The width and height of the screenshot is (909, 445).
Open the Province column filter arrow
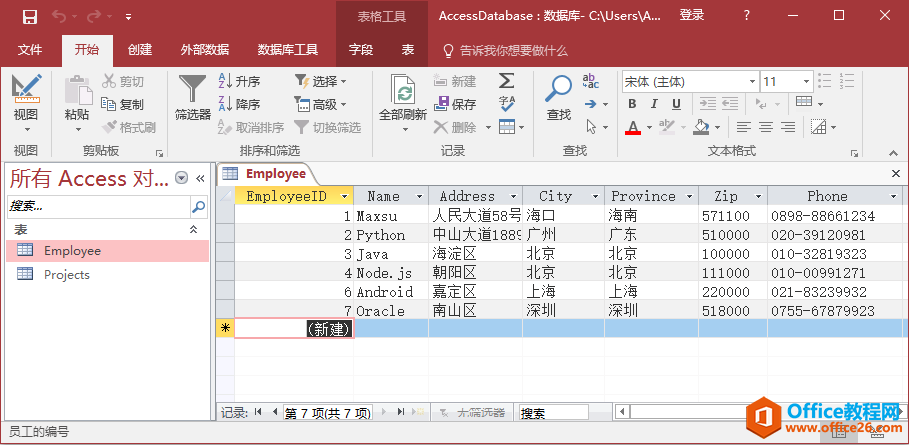tap(689, 196)
